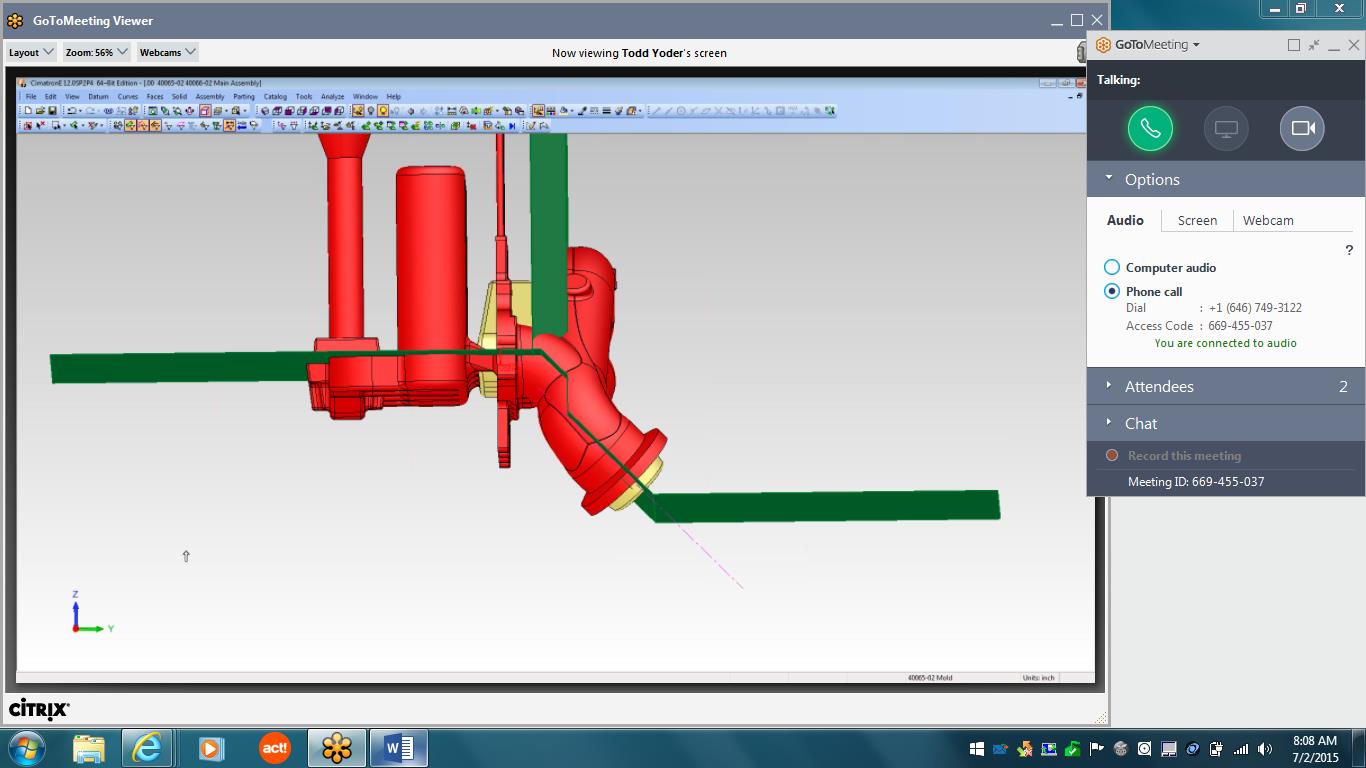The image size is (1366, 768).
Task: Click the Citrix logo
Action: 39,709
